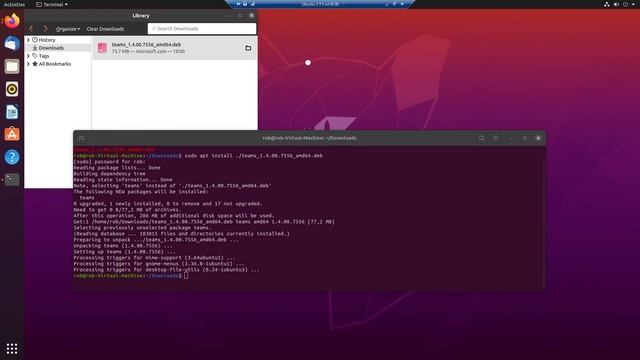The image size is (640, 360).
Task: Open the terminal hamburger menu
Action: pos(496,138)
